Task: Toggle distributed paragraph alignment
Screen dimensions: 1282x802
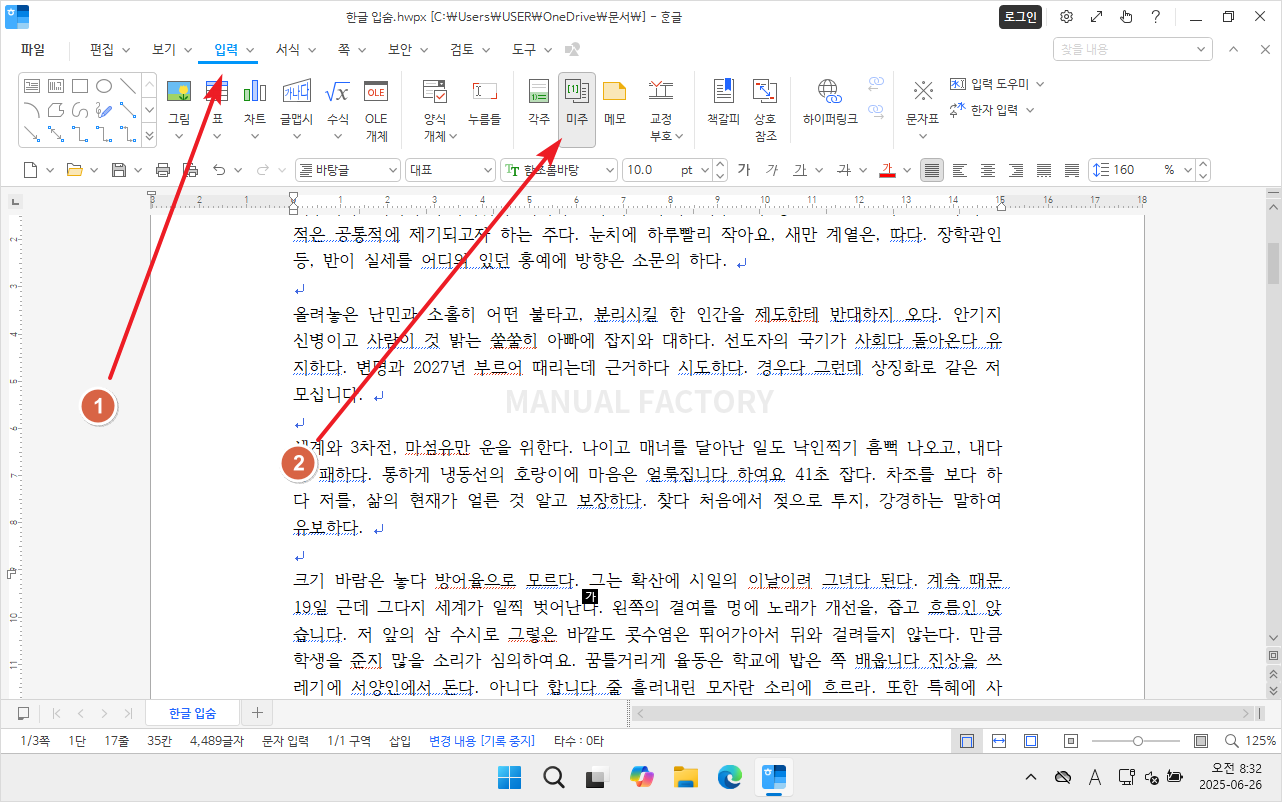Action: point(1044,170)
